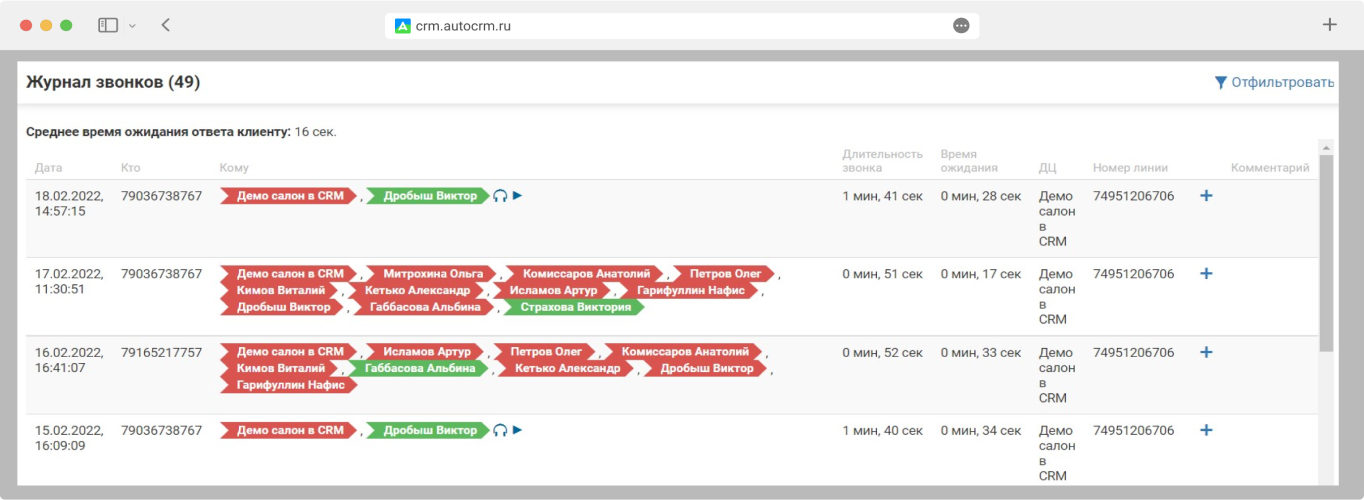Add comment to 18.02.2022 call with plus

point(1206,196)
